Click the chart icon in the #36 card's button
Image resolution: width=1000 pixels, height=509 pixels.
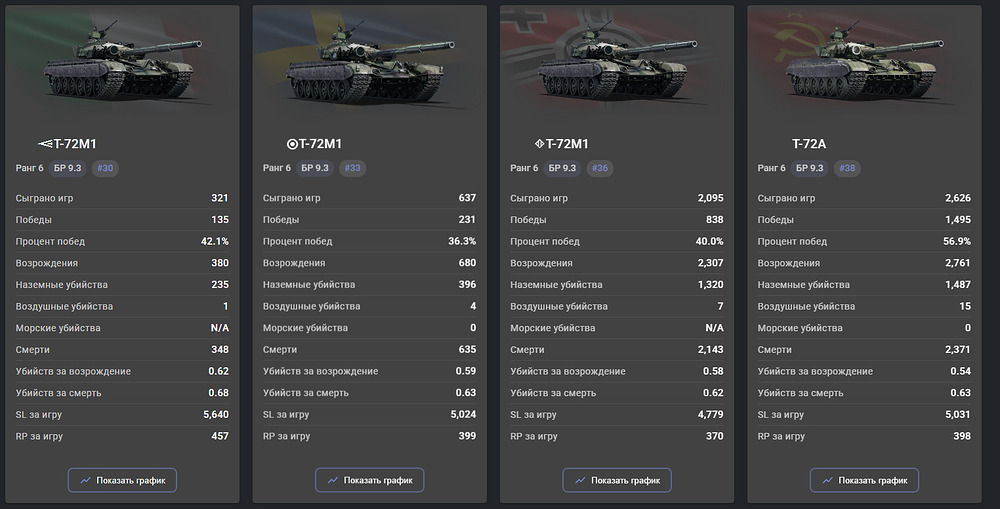click(x=580, y=480)
